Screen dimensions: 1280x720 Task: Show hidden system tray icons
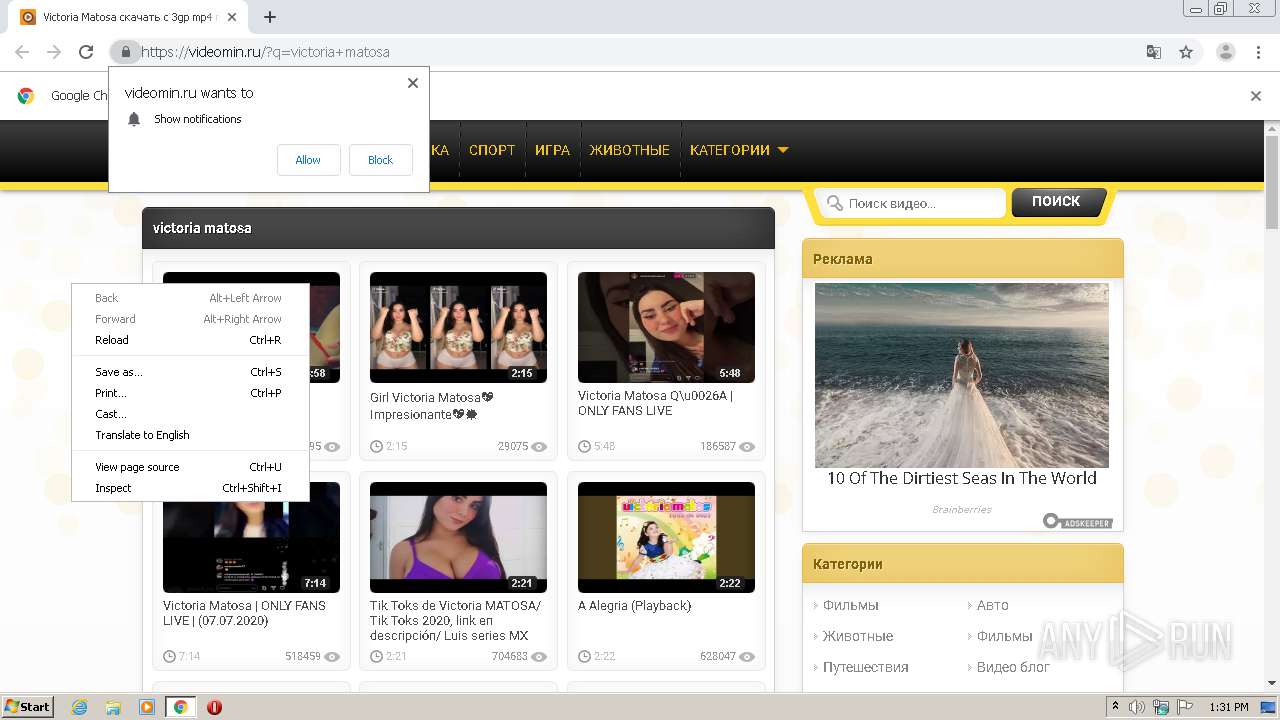tap(1115, 707)
